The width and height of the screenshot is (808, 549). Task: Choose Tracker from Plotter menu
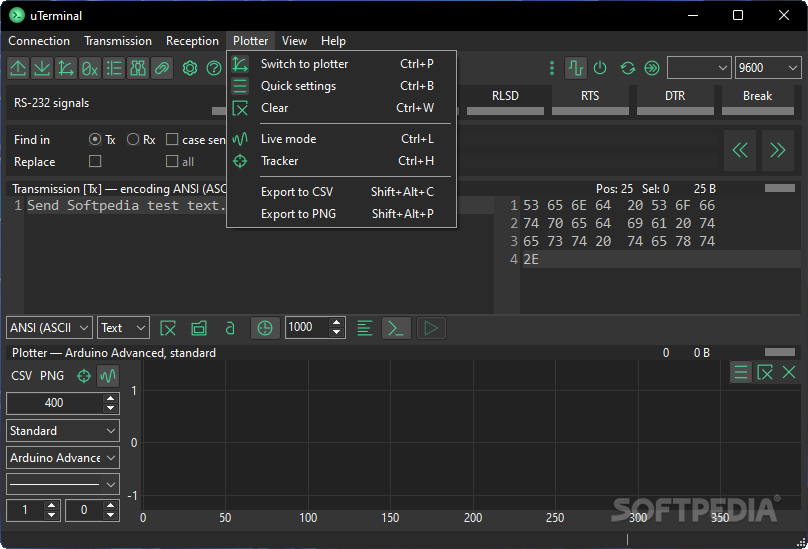coord(341,161)
